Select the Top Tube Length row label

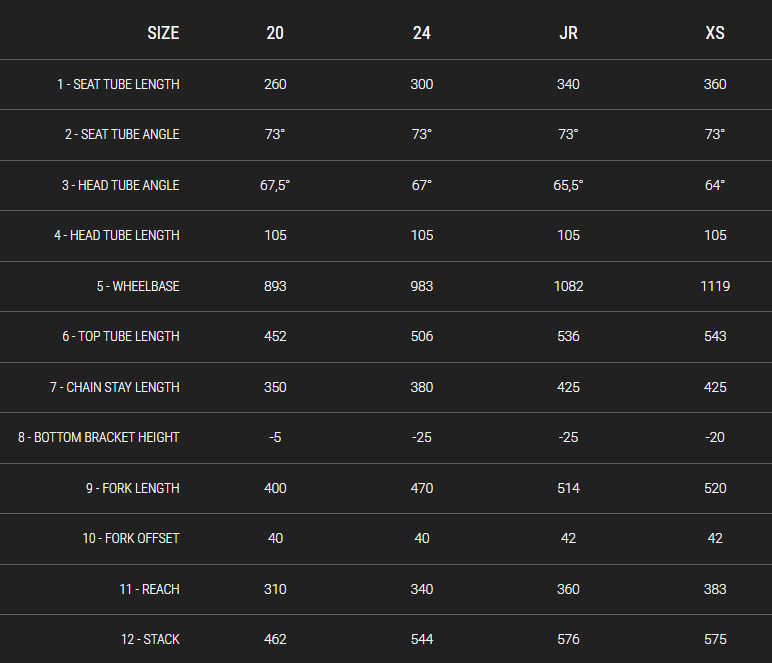(121, 336)
